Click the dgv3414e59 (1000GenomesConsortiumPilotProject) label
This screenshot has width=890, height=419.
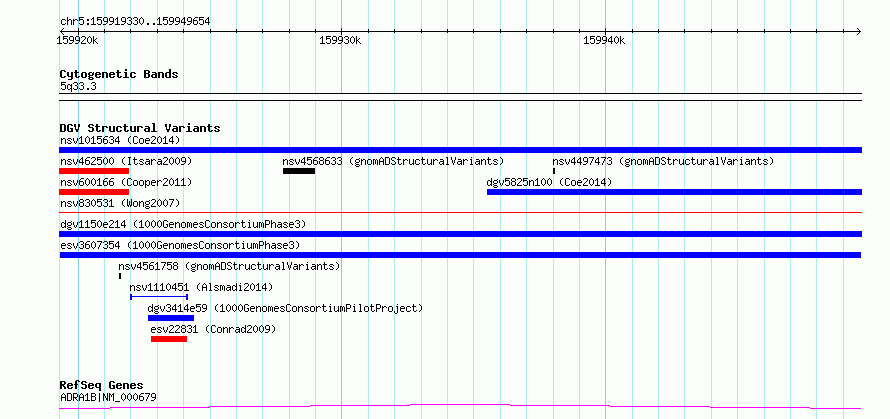click(286, 308)
